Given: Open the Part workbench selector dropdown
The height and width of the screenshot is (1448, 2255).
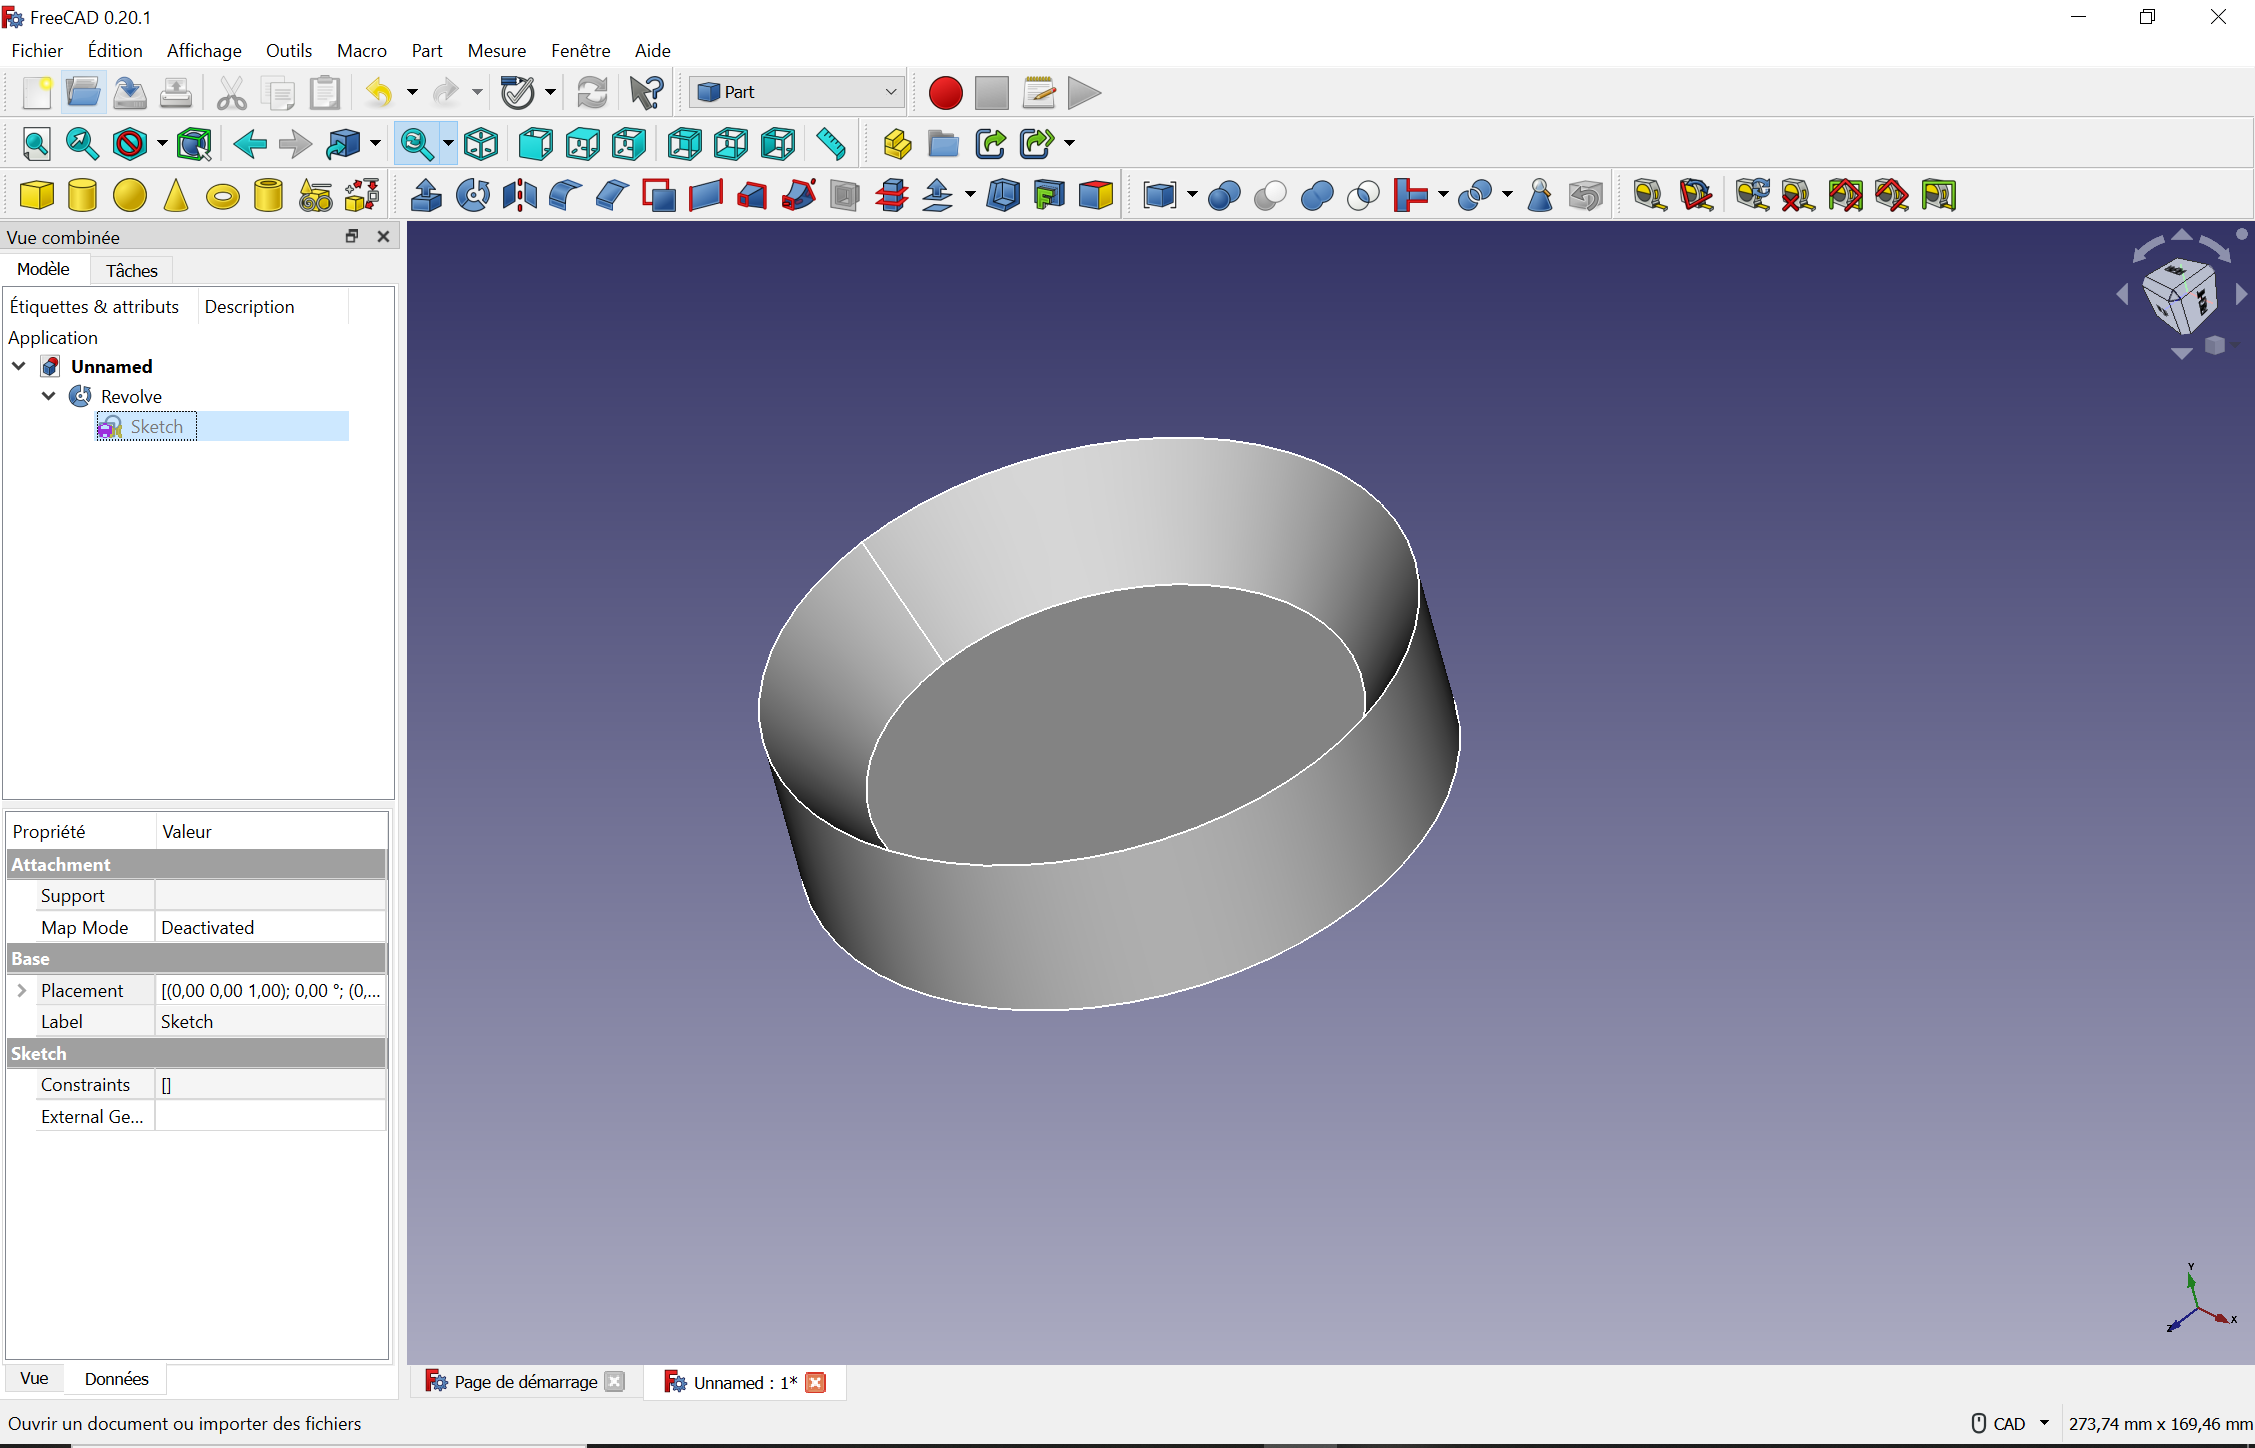Looking at the screenshot, I should coord(797,92).
